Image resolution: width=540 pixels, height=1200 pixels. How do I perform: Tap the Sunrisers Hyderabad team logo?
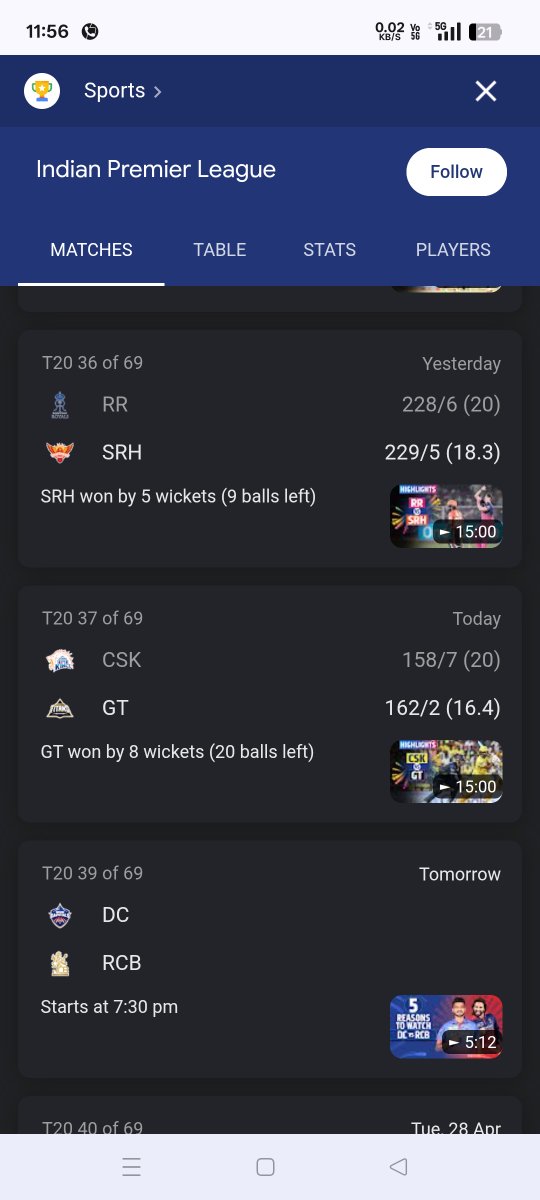tap(60, 453)
